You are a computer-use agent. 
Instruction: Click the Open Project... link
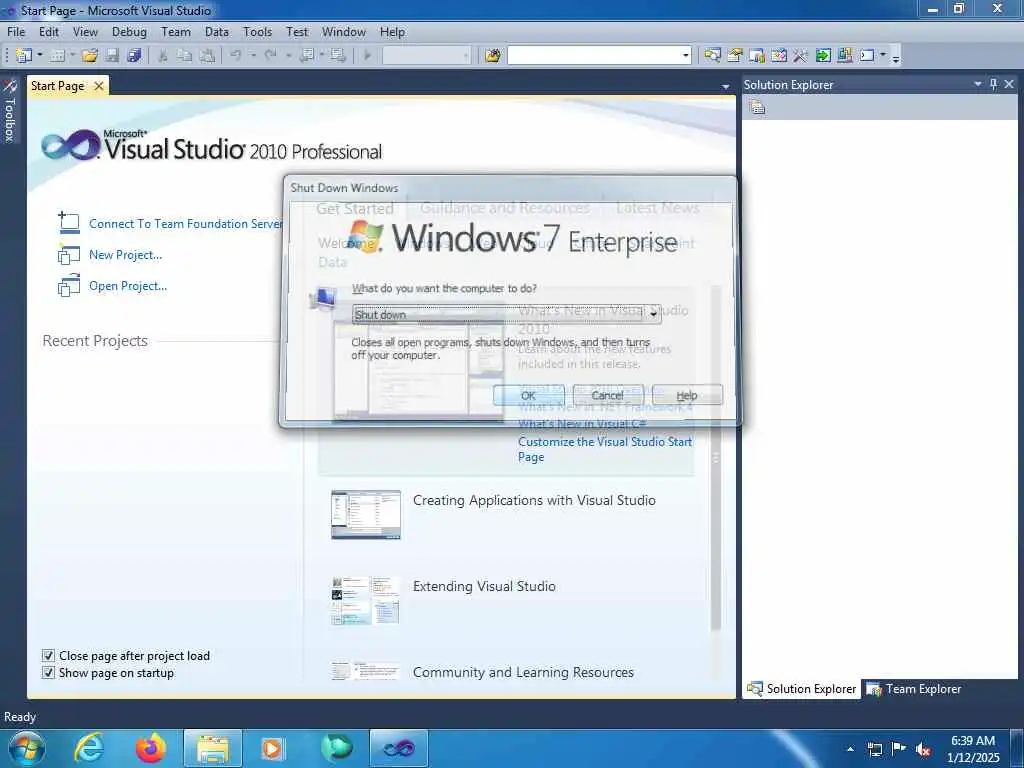[x=128, y=286]
